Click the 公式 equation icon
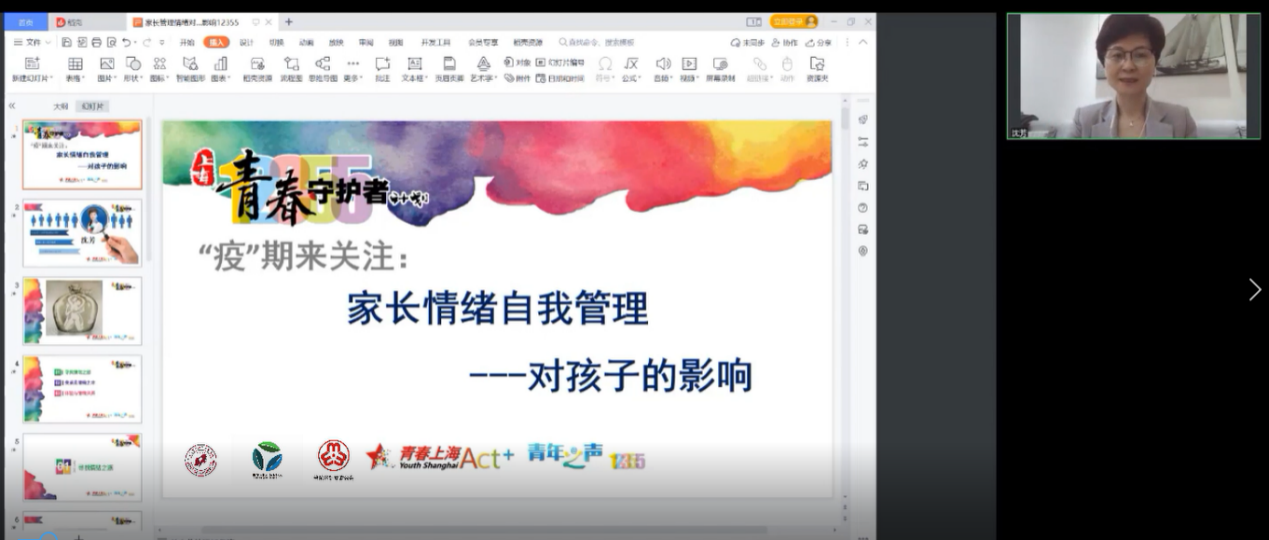Viewport: 1269px width, 540px height. [631, 64]
